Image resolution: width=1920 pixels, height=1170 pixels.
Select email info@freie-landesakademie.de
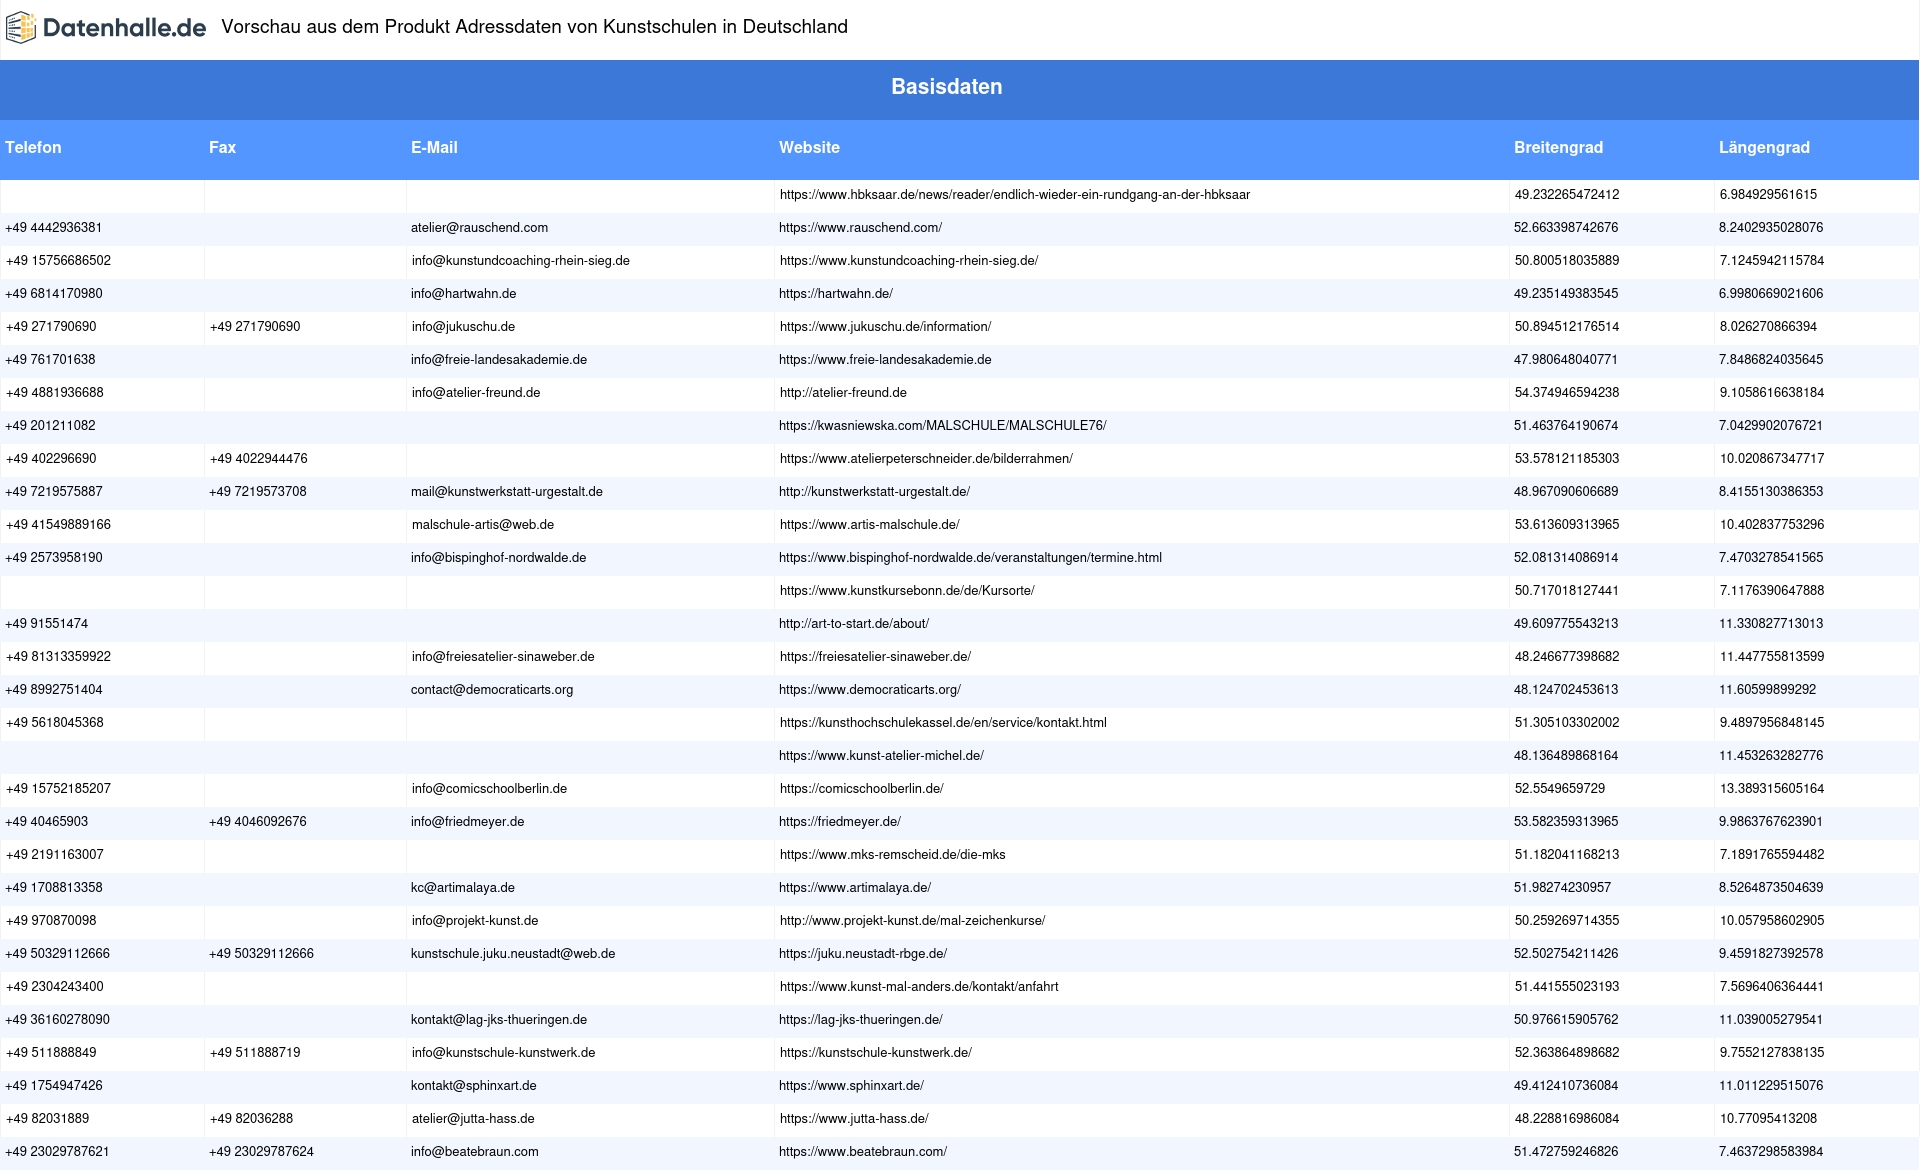coord(499,360)
